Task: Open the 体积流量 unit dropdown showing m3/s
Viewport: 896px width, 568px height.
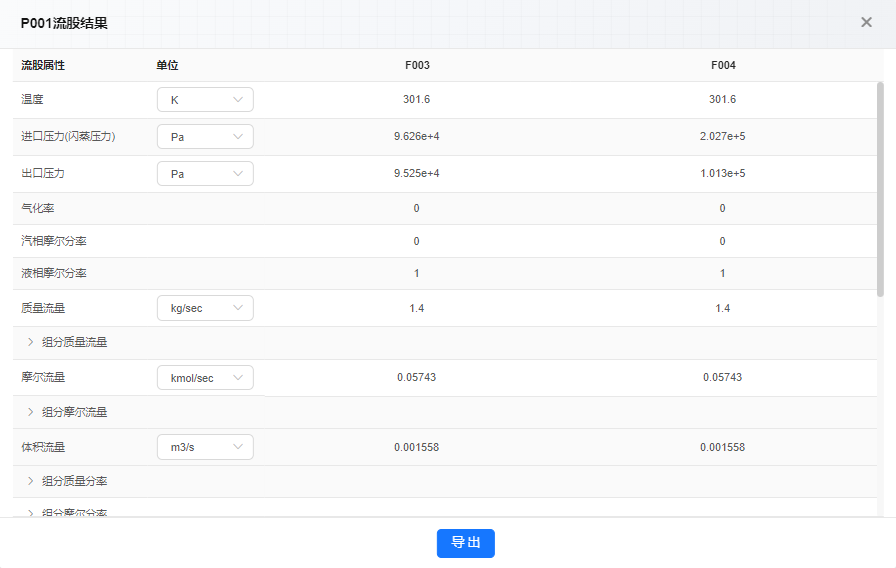Action: point(205,447)
